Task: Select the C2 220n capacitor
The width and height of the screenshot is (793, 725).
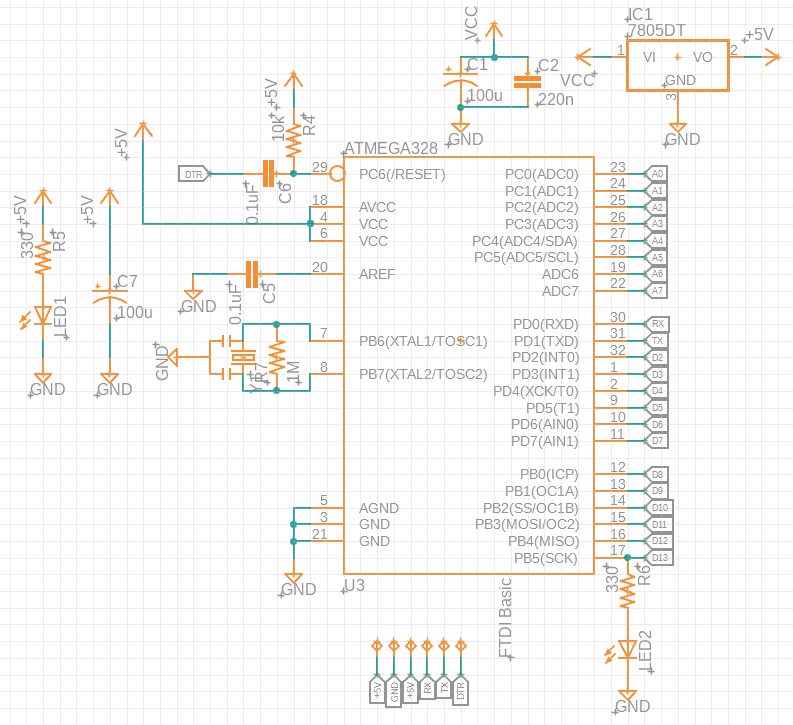Action: (520, 81)
